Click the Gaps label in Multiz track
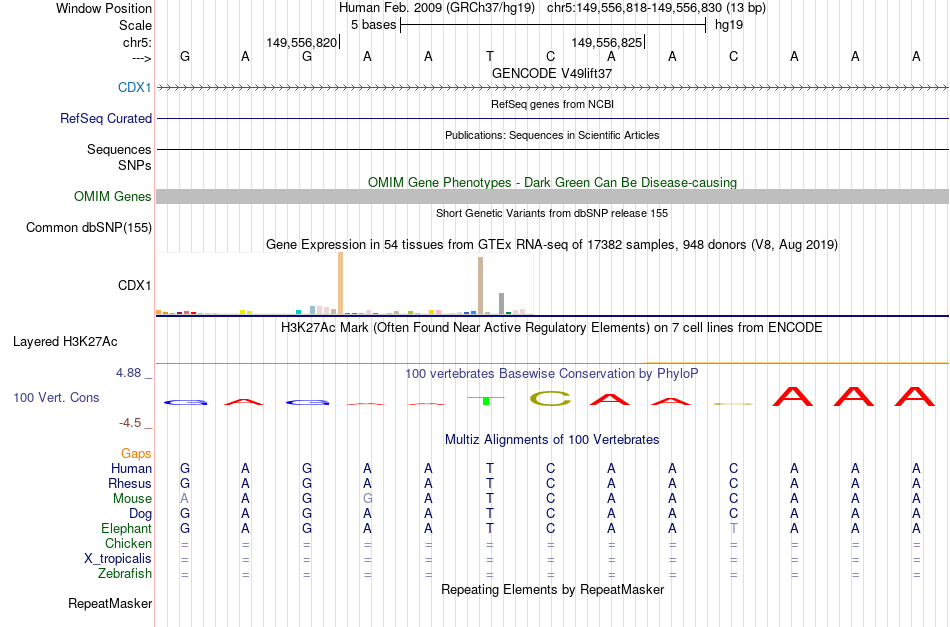The height and width of the screenshot is (627, 950). coord(136,453)
